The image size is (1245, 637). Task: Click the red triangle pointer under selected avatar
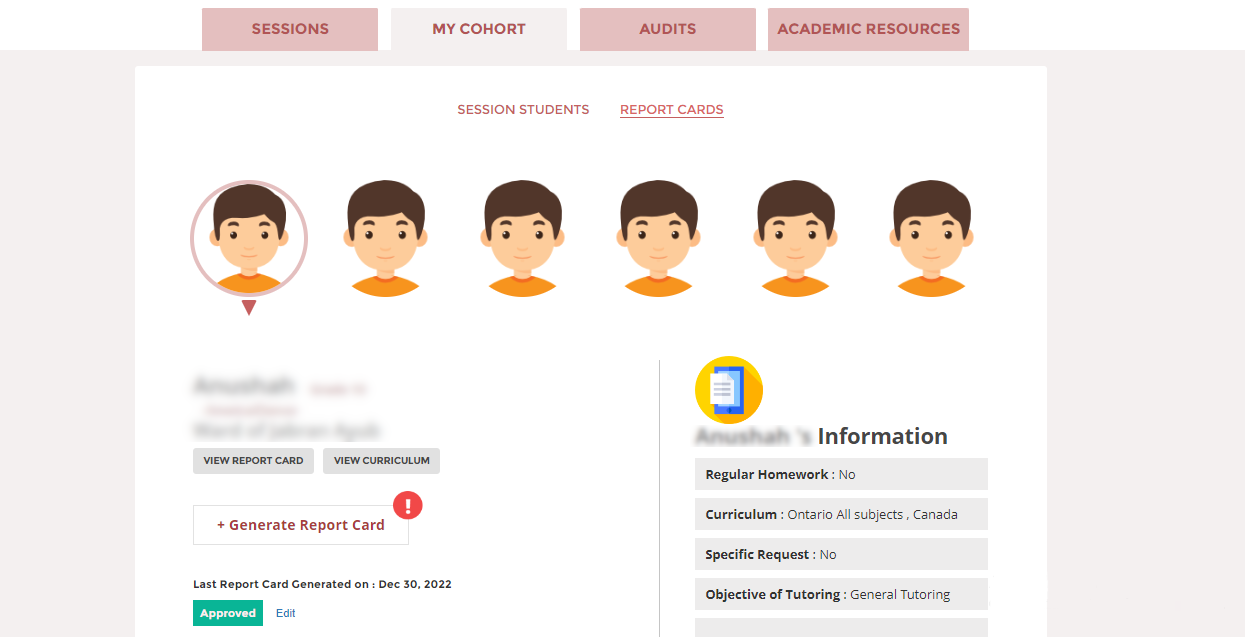pyautogui.click(x=250, y=308)
